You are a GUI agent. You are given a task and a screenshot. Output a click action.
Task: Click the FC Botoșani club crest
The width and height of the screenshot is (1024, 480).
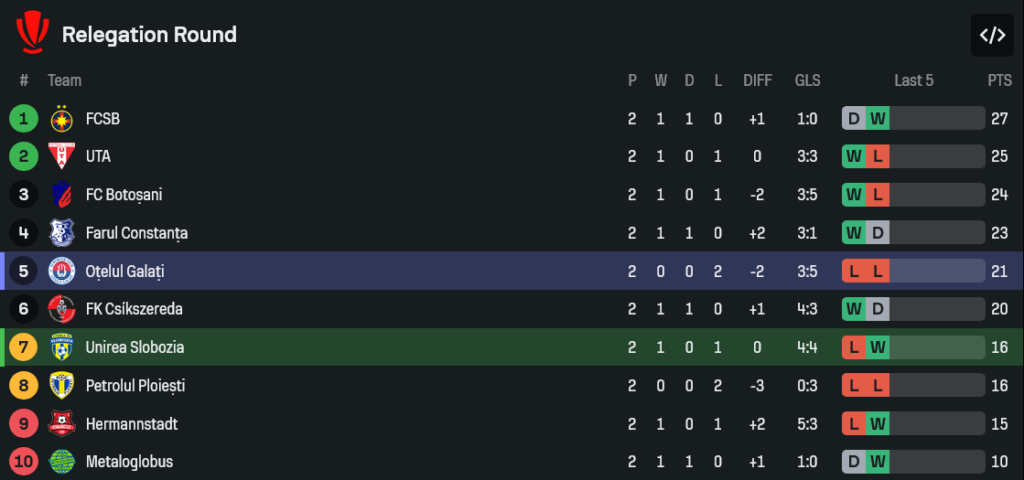[x=62, y=195]
